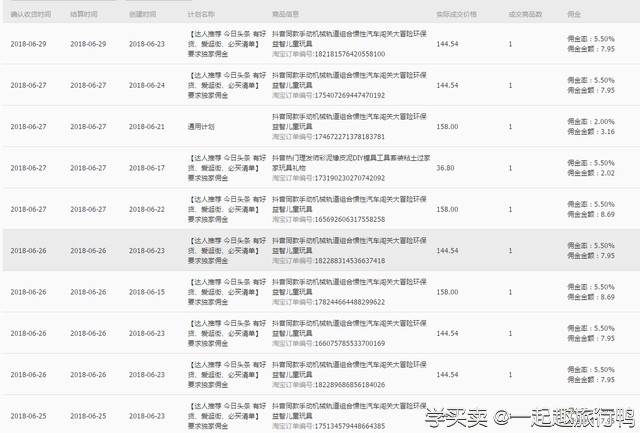
Task: Select order number 173190230270742092
Action: coord(350,178)
